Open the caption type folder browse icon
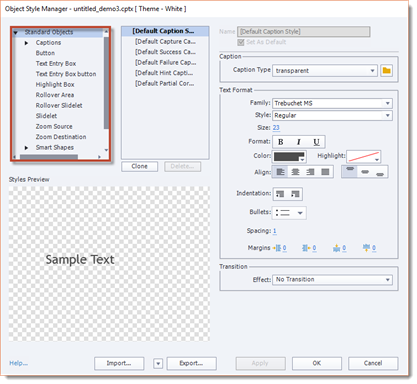The width and height of the screenshot is (417, 384). [x=386, y=70]
